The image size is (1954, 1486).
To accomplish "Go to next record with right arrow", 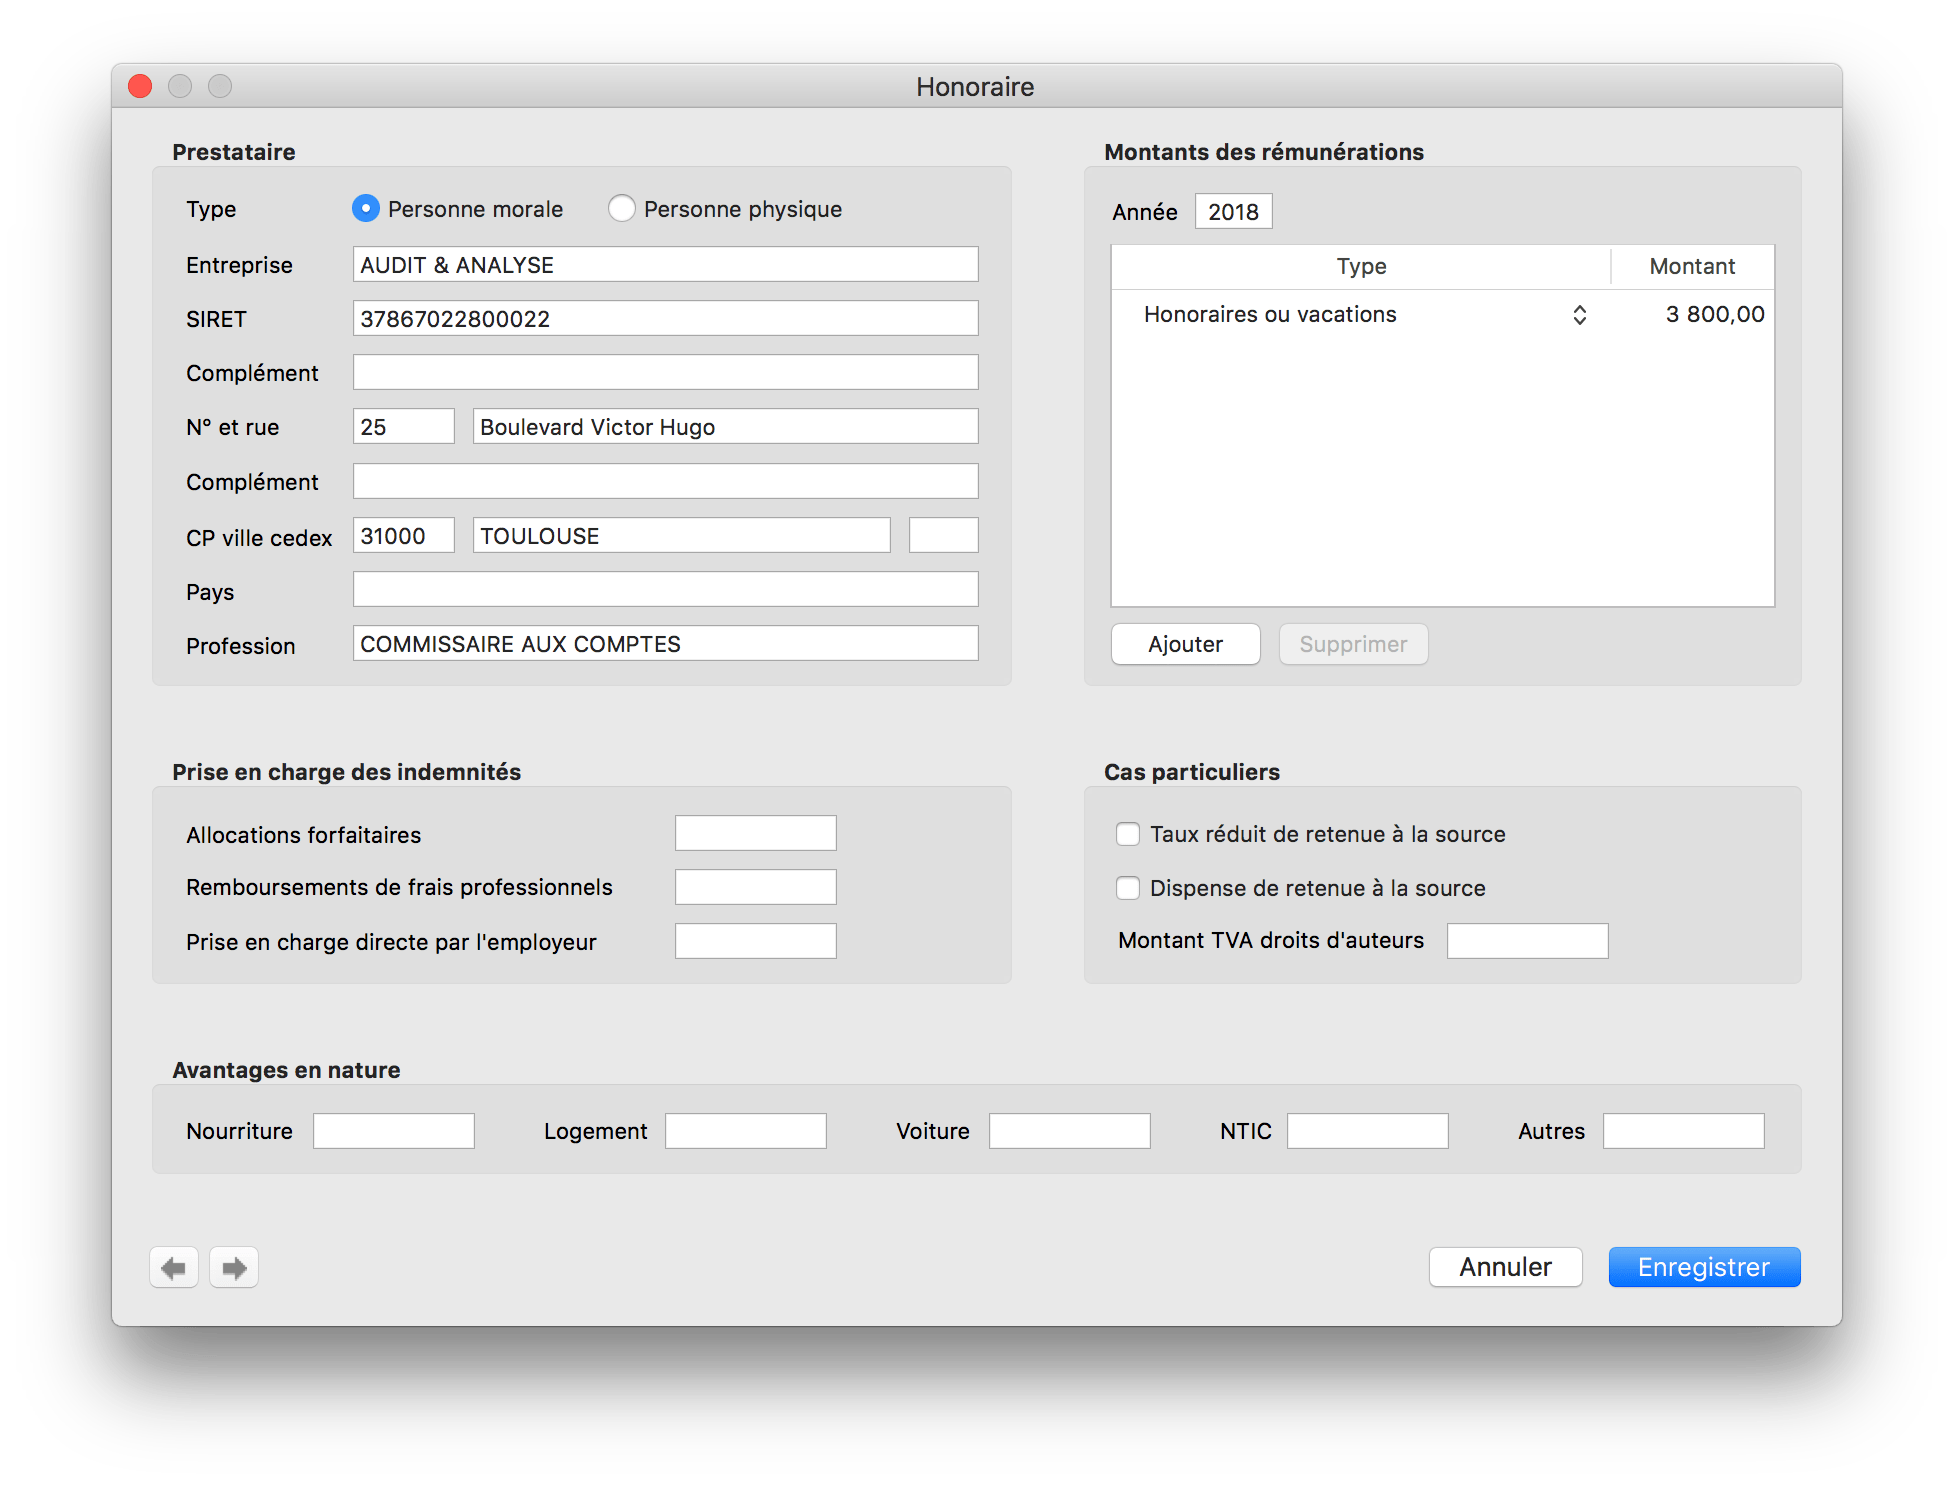I will pos(234,1268).
